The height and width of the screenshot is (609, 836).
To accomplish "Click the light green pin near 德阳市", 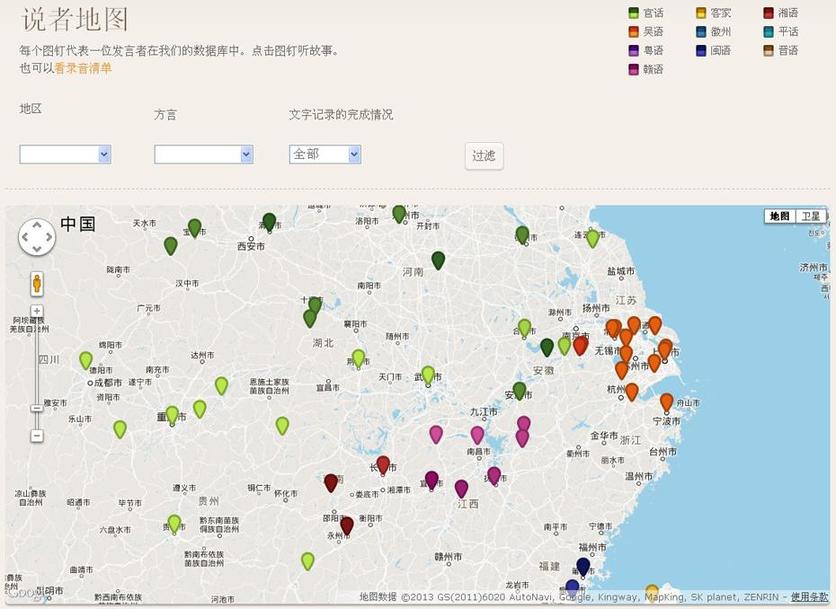I will click(86, 360).
